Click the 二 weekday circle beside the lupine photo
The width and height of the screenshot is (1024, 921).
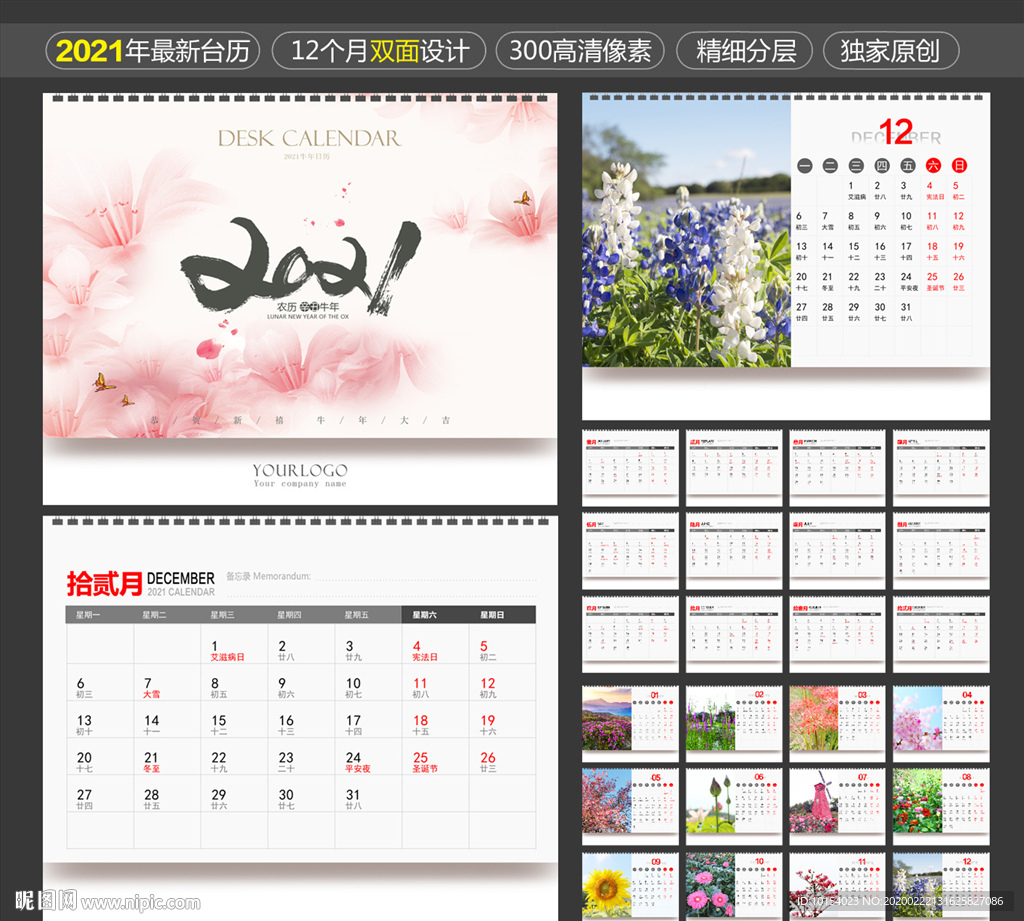click(x=830, y=166)
